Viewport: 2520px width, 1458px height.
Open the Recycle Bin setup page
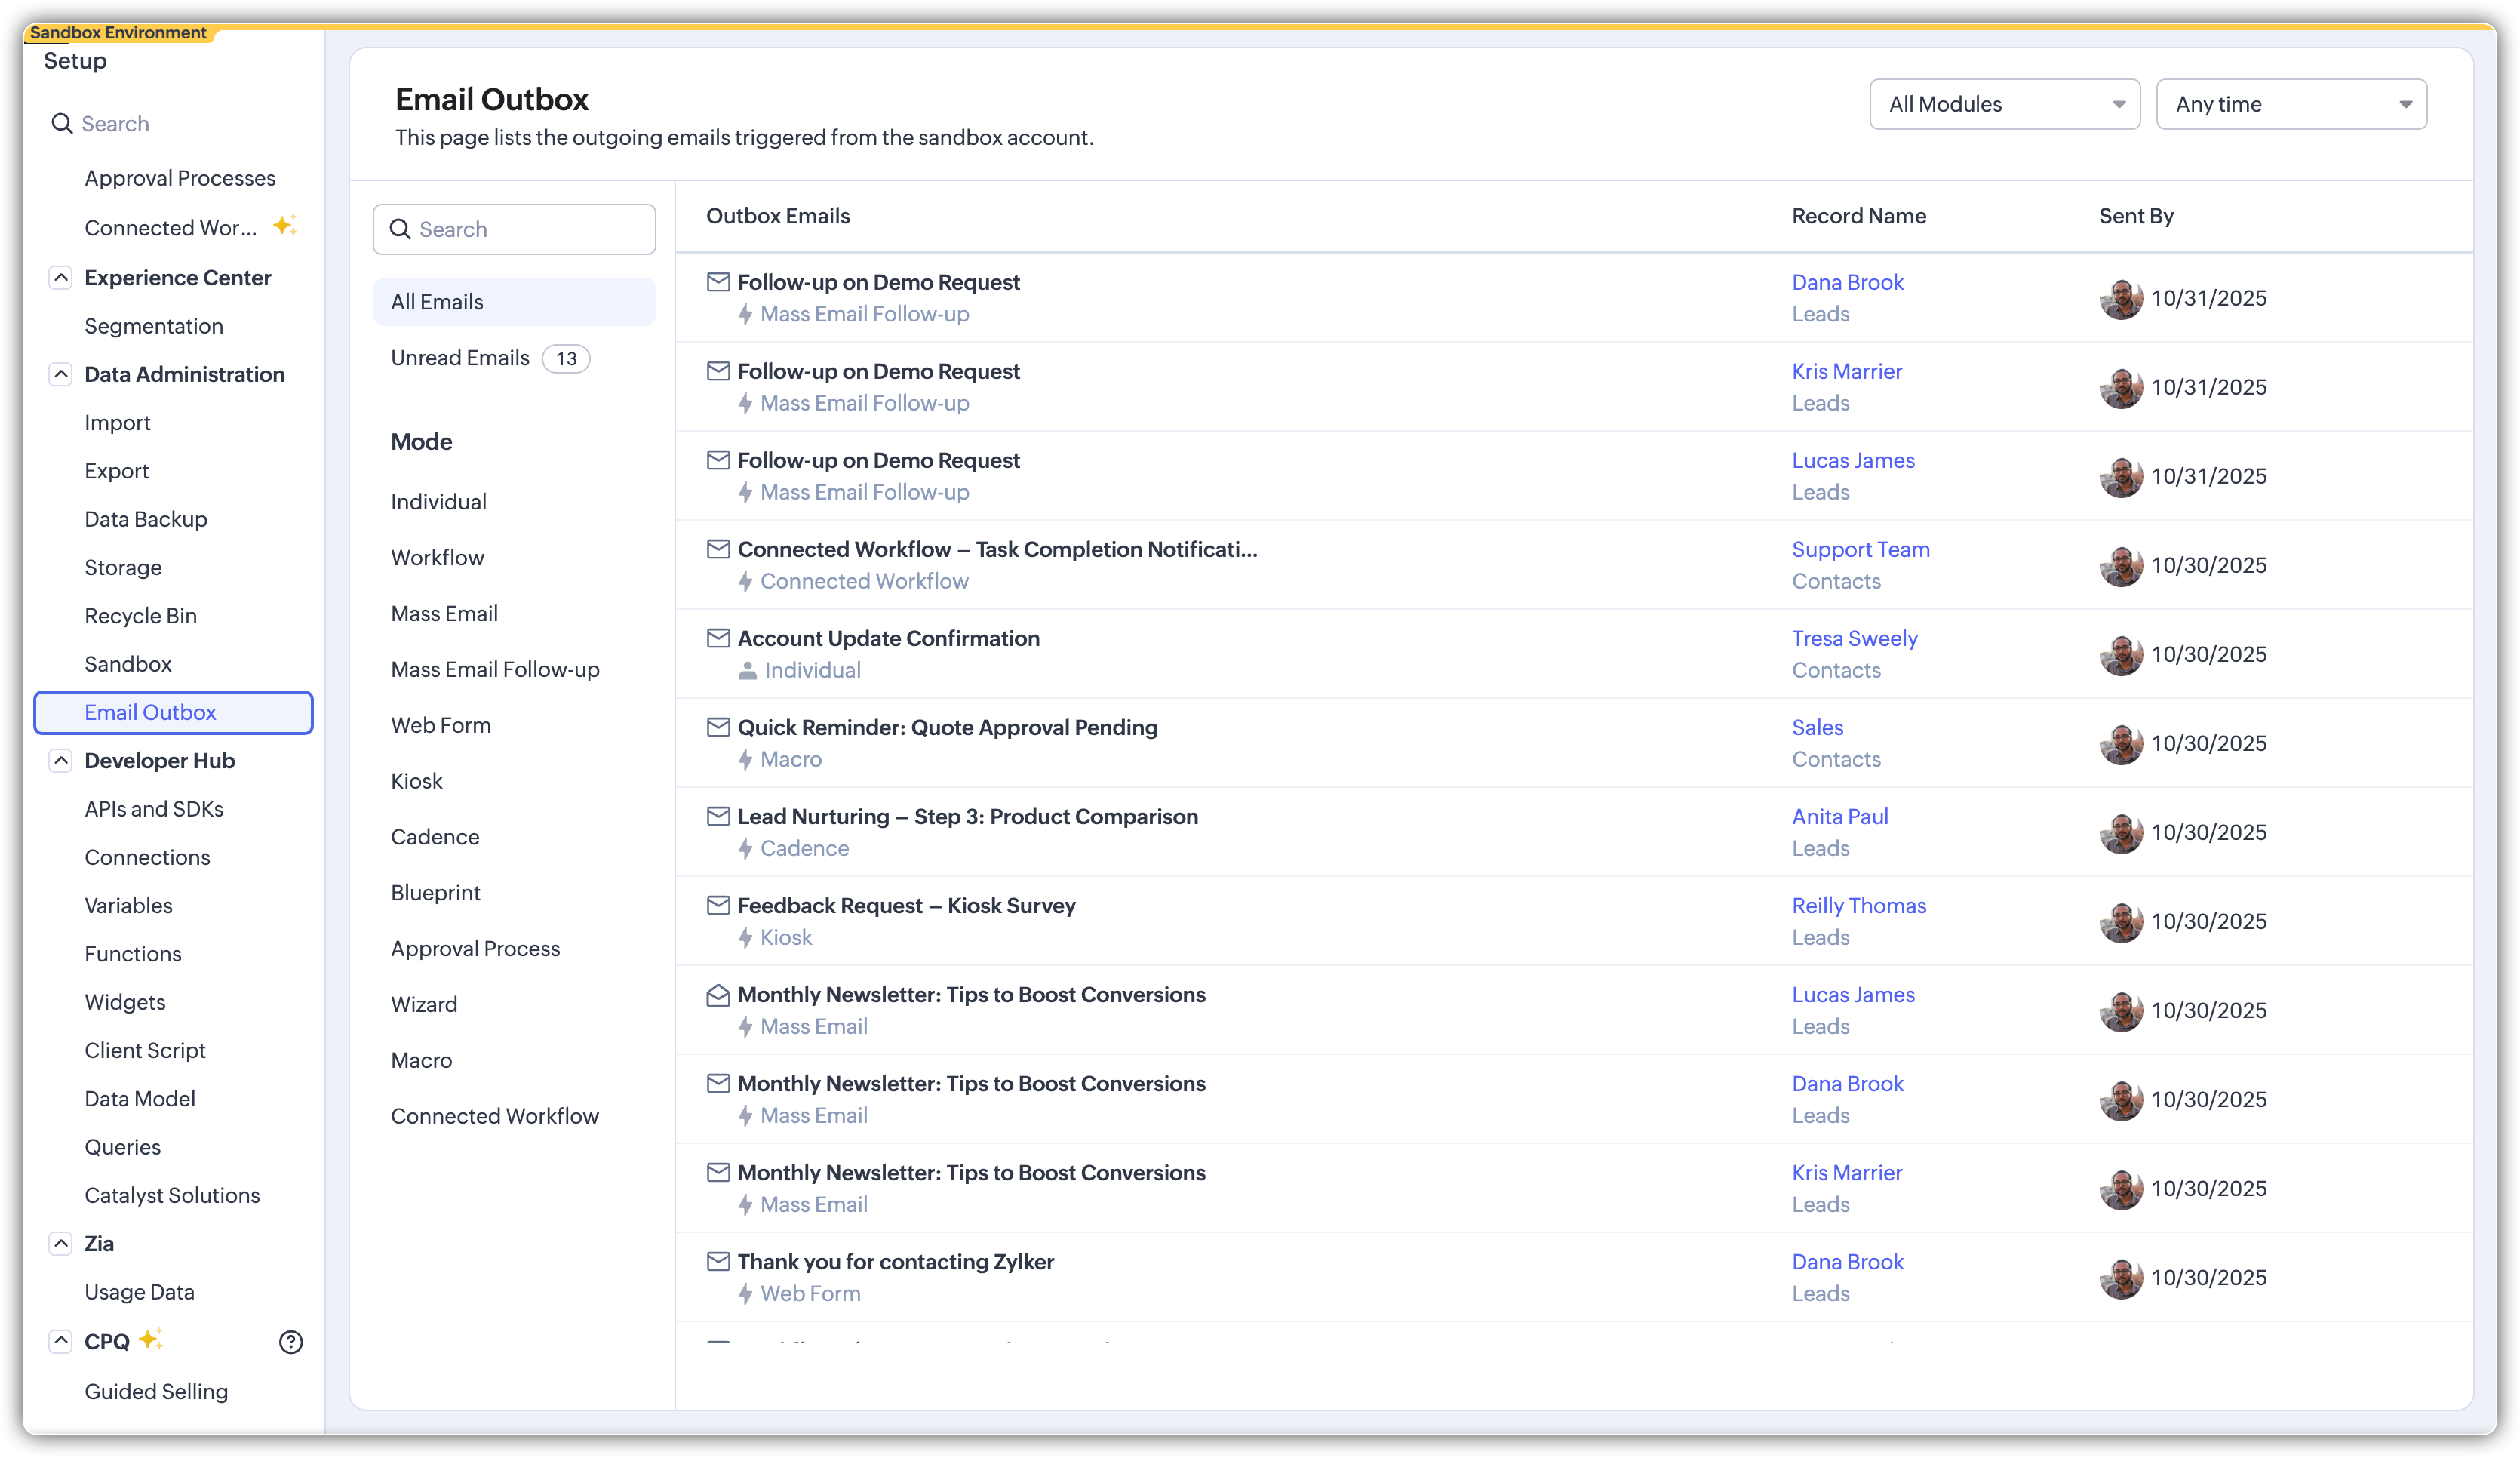[x=140, y=616]
